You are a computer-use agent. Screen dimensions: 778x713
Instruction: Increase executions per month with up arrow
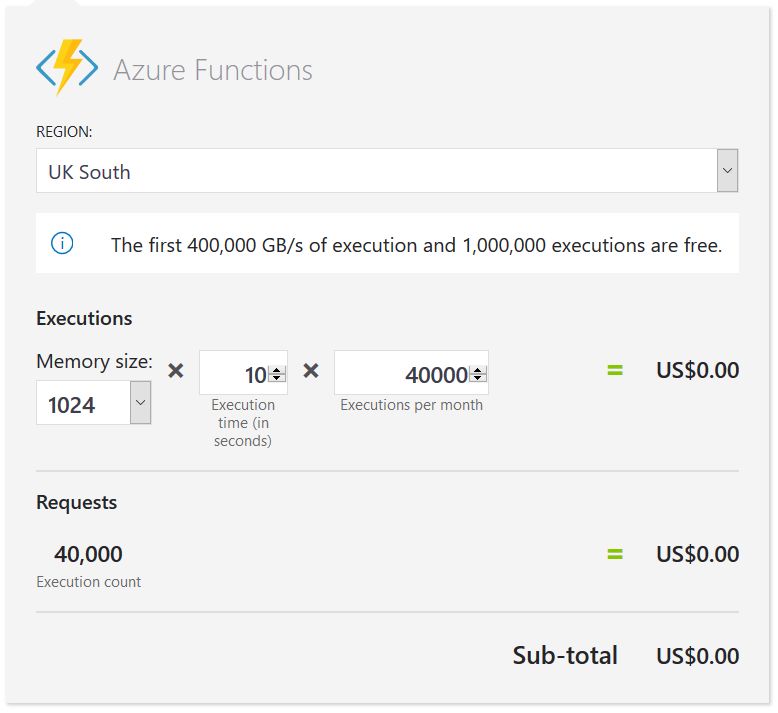click(478, 370)
